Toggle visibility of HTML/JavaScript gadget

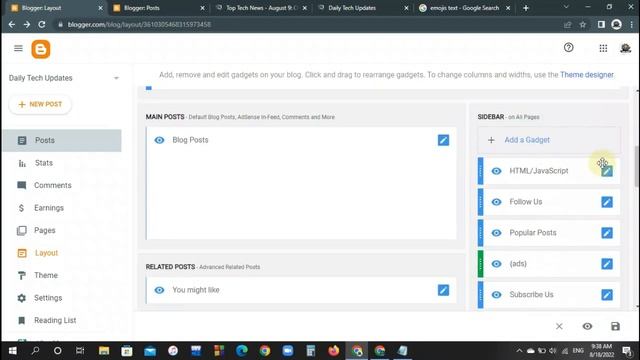pyautogui.click(x=496, y=171)
